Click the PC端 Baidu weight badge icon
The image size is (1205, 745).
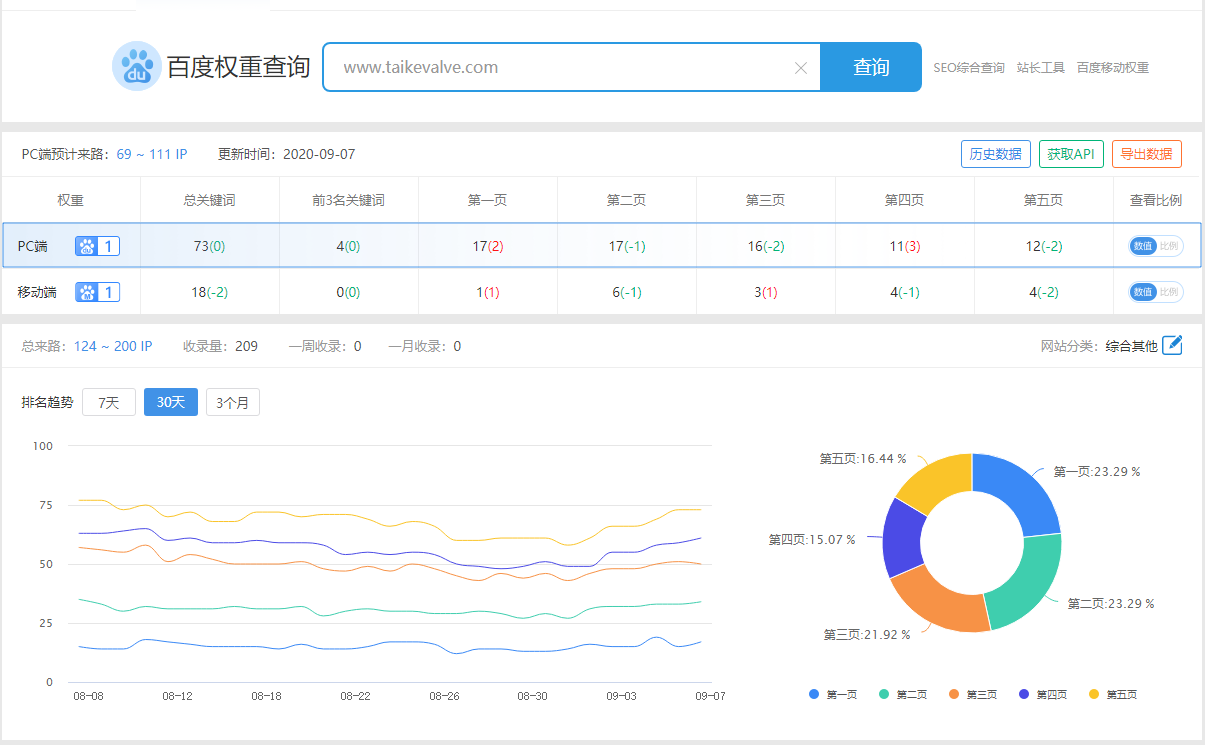(x=89, y=245)
